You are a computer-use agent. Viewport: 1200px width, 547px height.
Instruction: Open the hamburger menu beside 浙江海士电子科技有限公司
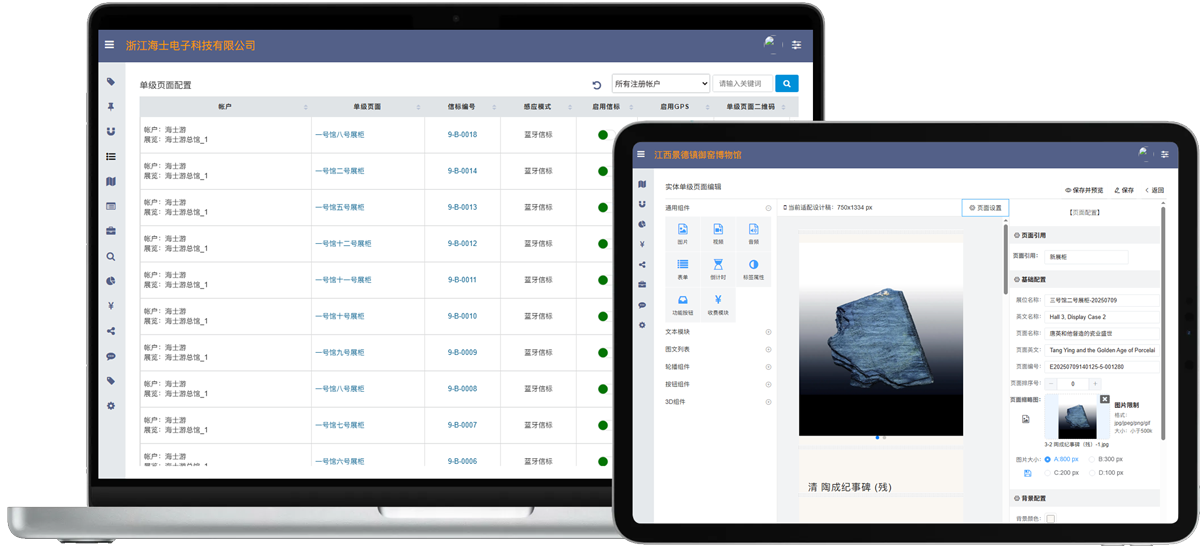pos(109,45)
